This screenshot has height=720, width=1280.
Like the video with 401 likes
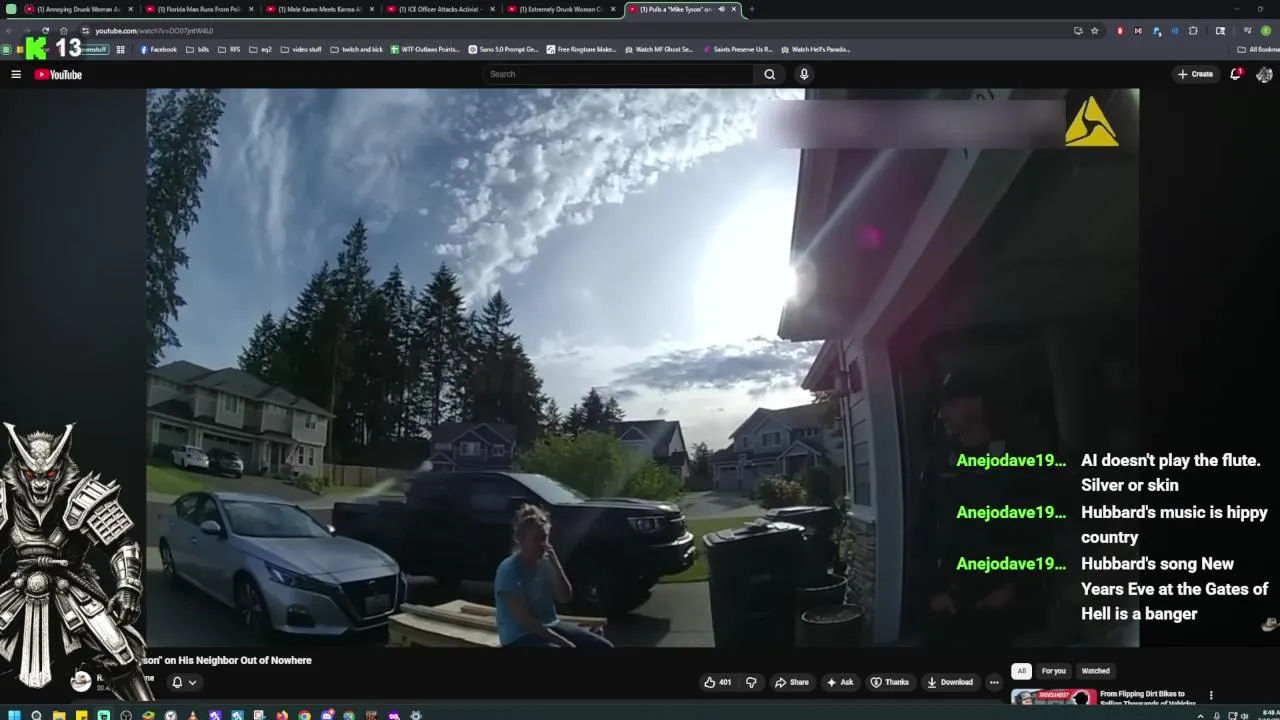718,682
